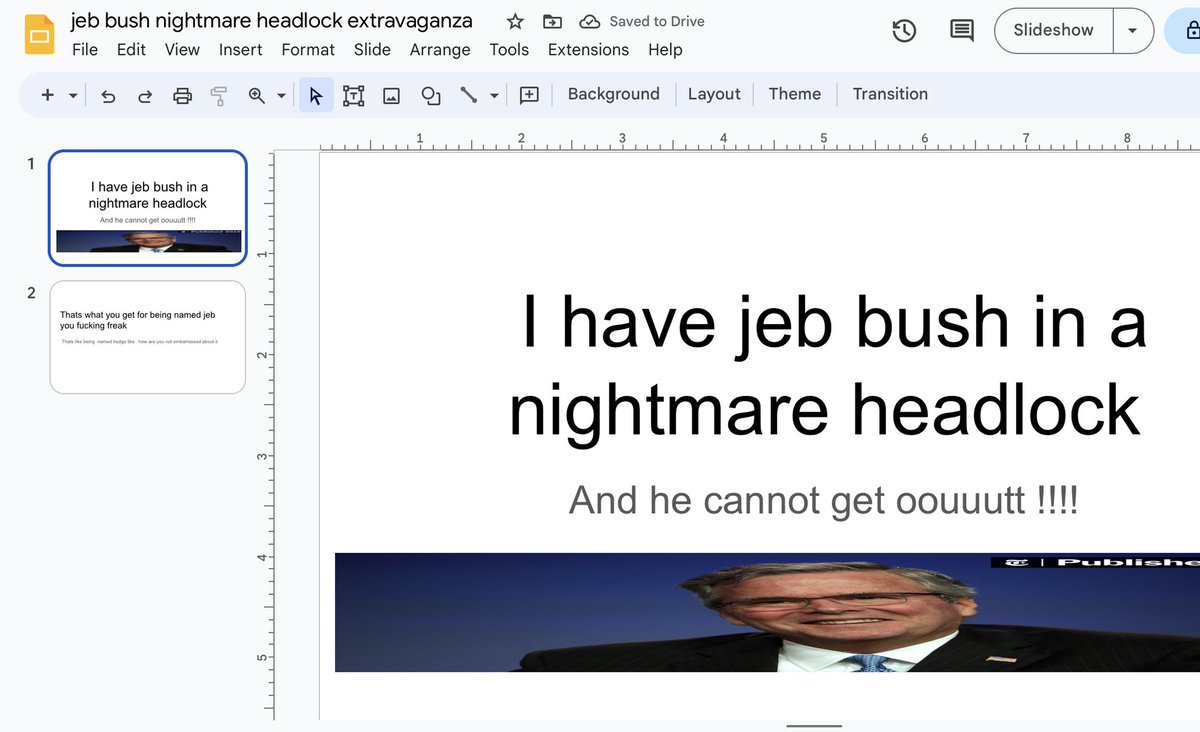
Task: Select the line drawing tool
Action: (x=468, y=94)
